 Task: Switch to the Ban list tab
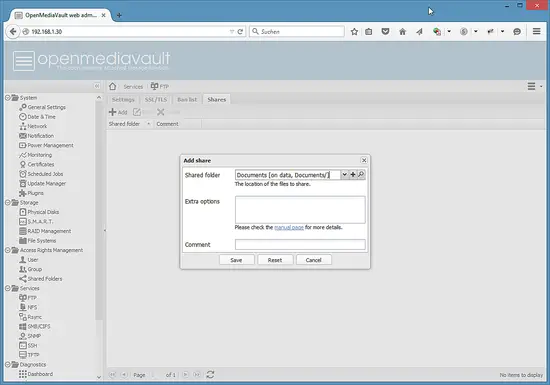[x=187, y=100]
